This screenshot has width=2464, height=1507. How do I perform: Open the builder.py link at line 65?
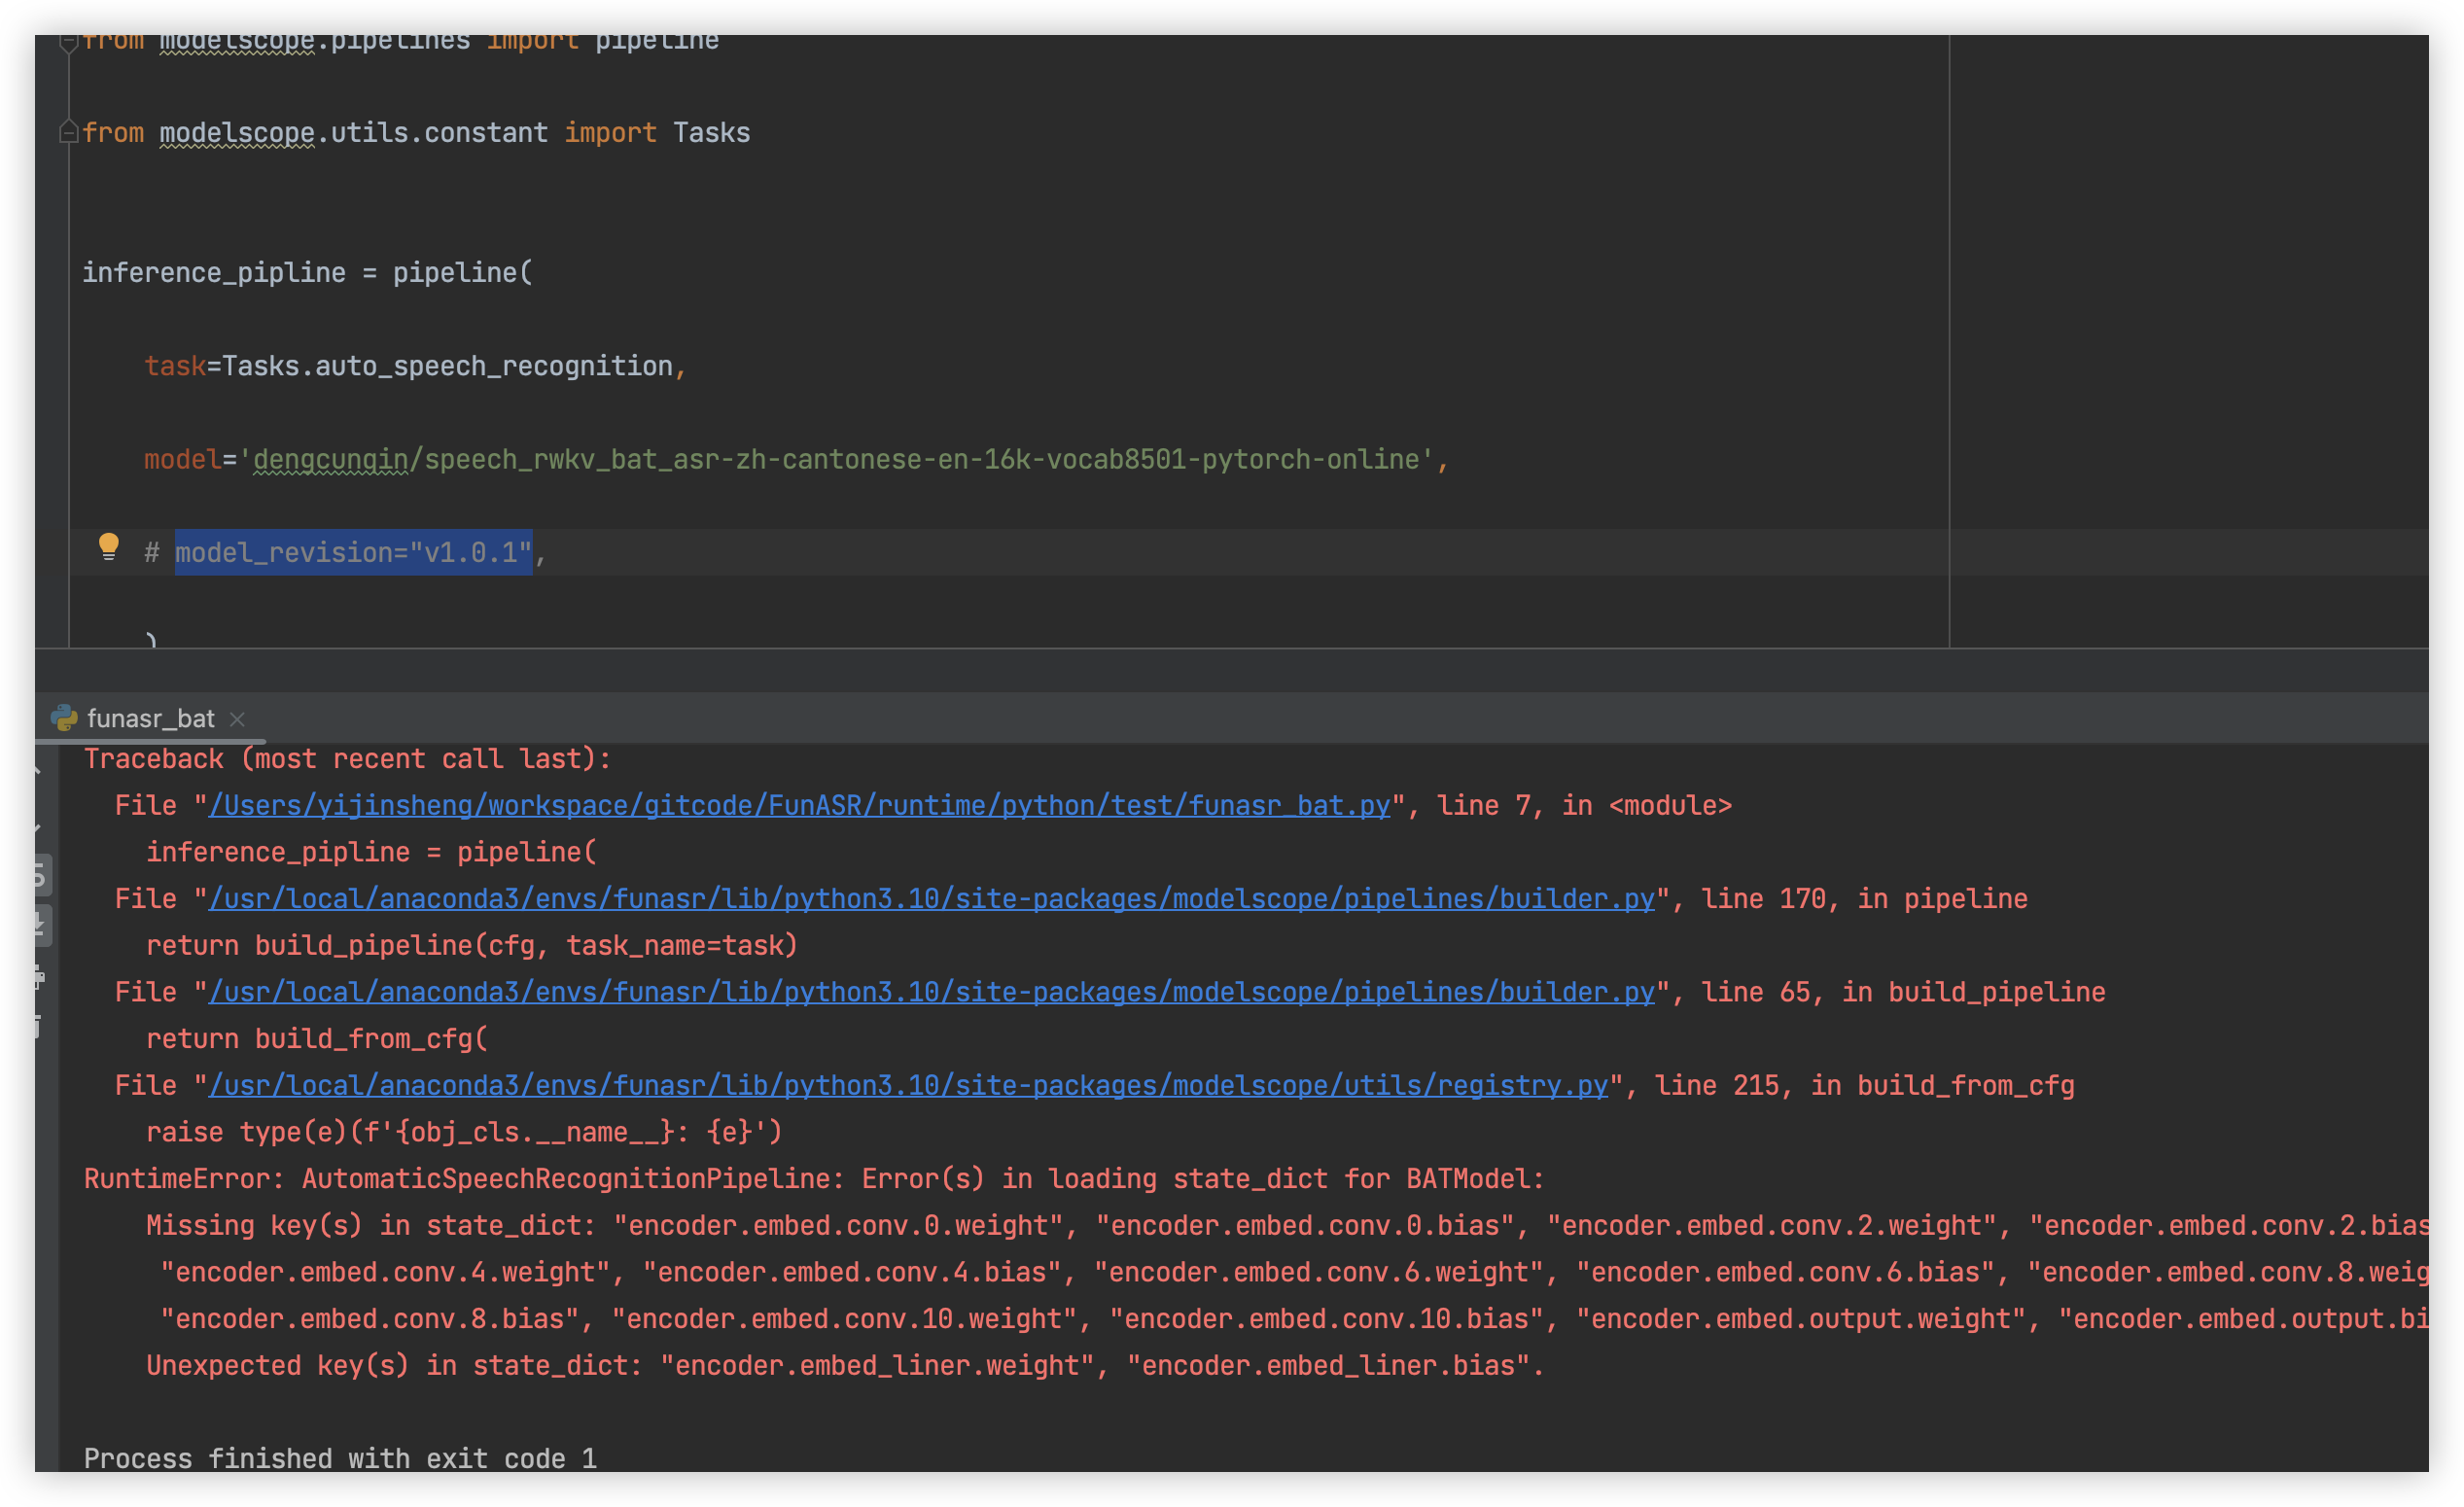tap(931, 992)
